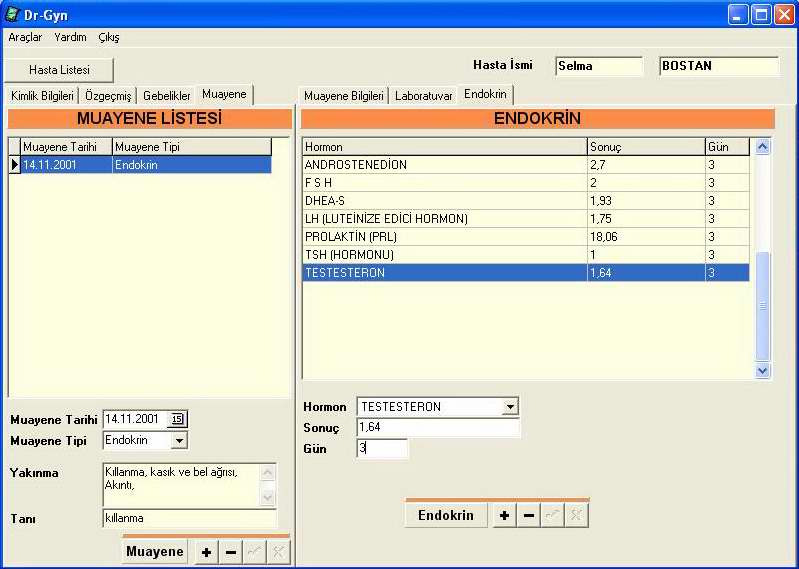799x569 pixels.
Task: Click the minus icon next to Muayene button
Action: click(231, 552)
